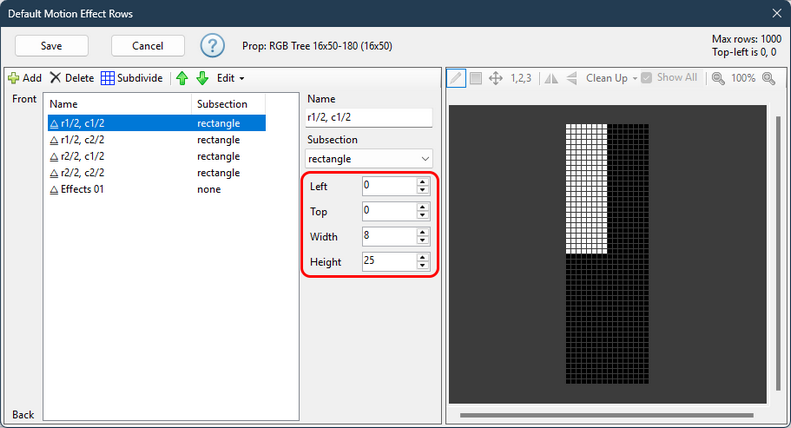The height and width of the screenshot is (428, 791).
Task: Open the Edit dropdown menu
Action: [x=231, y=78]
